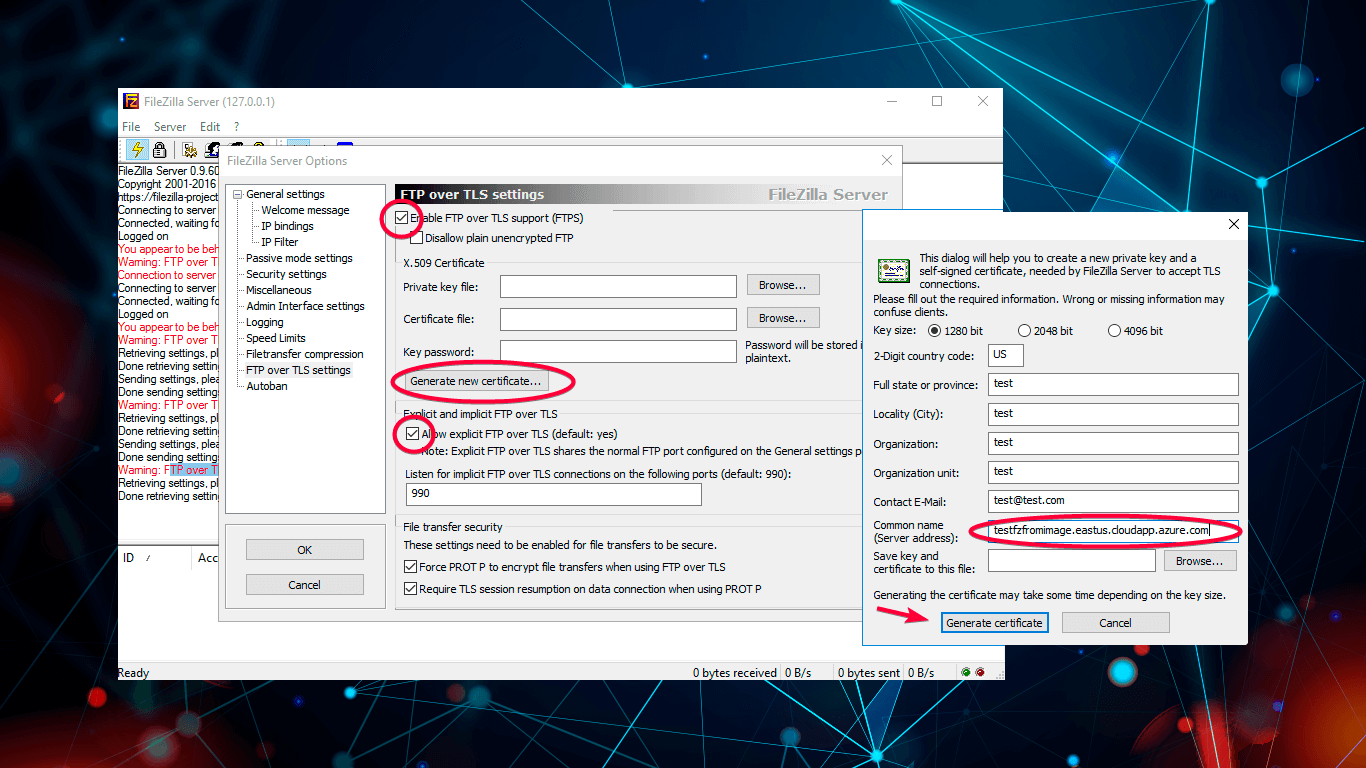This screenshot has height=768, width=1366.
Task: Click the padlock icon to lock the server
Action: tap(159, 149)
